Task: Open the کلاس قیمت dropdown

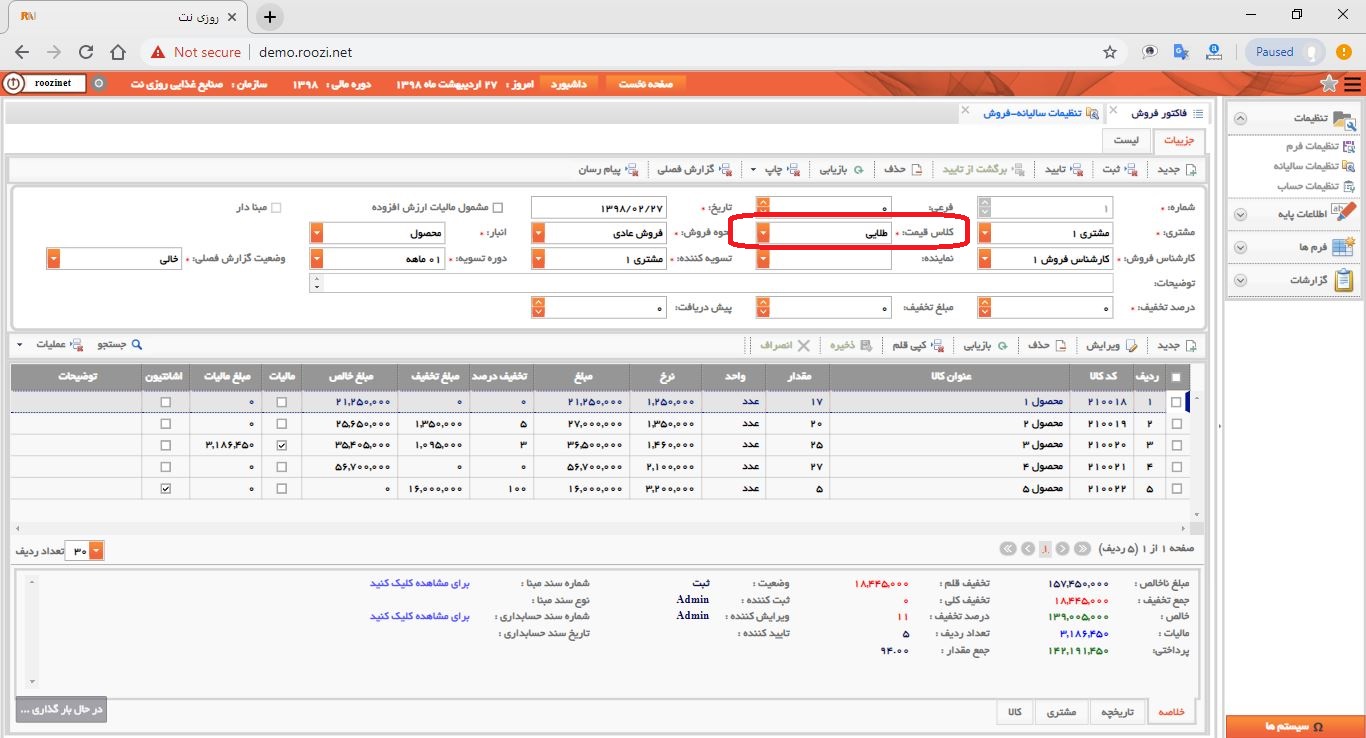Action: coord(763,233)
